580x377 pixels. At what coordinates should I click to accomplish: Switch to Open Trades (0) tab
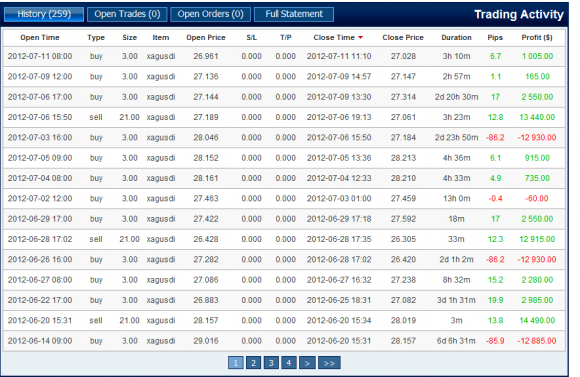tap(127, 14)
